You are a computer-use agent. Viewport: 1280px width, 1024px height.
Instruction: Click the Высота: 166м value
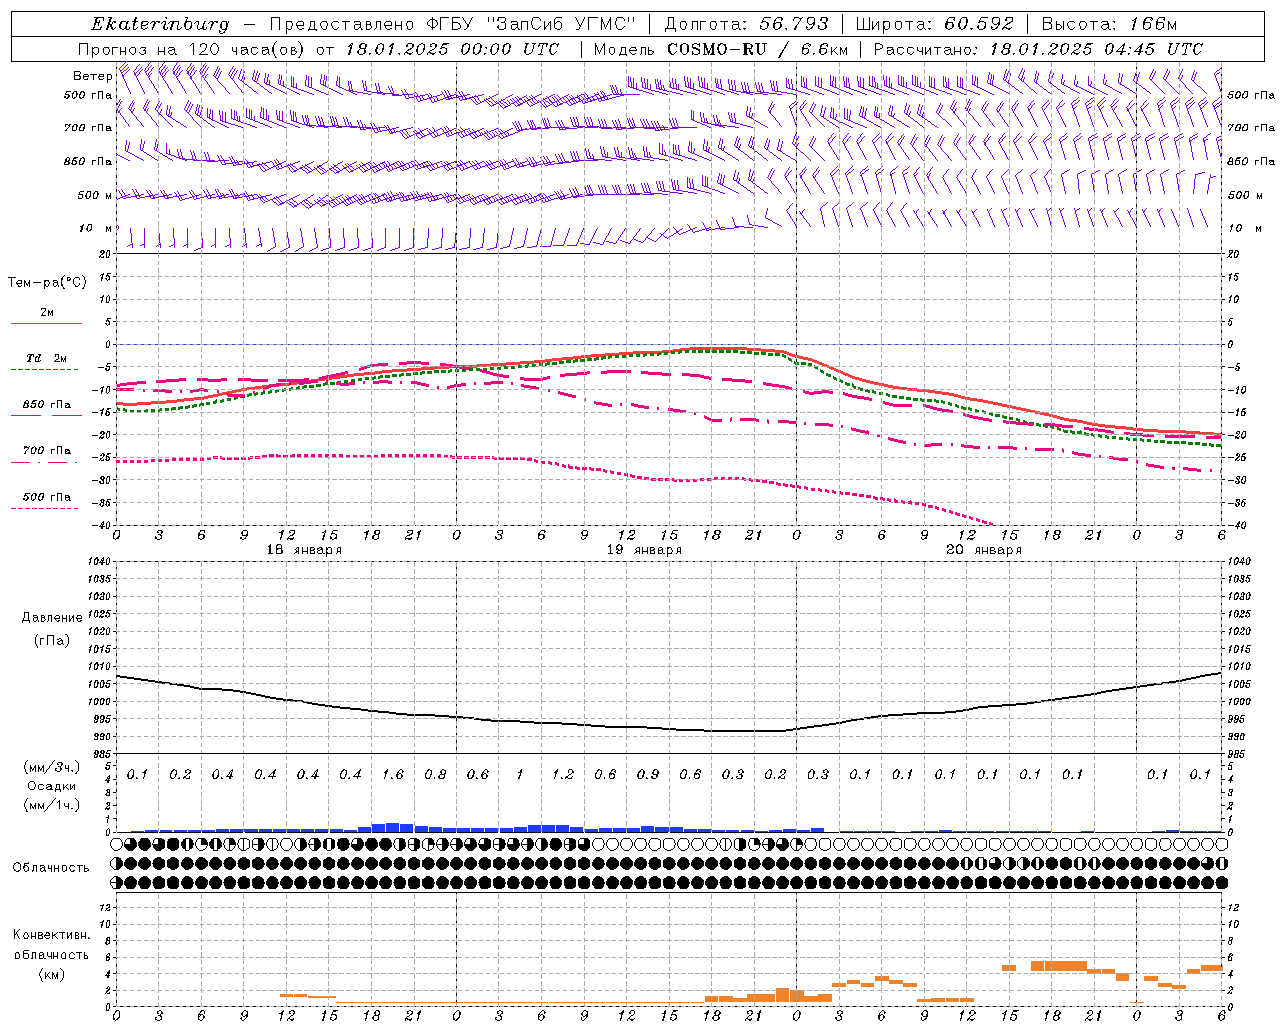pyautogui.click(x=1109, y=24)
